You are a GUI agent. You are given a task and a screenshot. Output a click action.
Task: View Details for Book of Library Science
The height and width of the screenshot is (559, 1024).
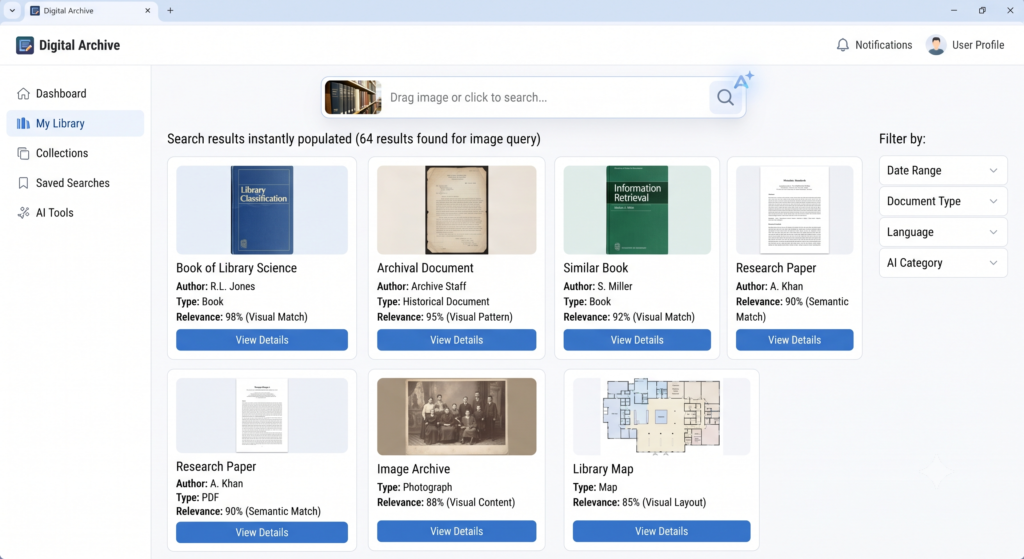coord(262,340)
